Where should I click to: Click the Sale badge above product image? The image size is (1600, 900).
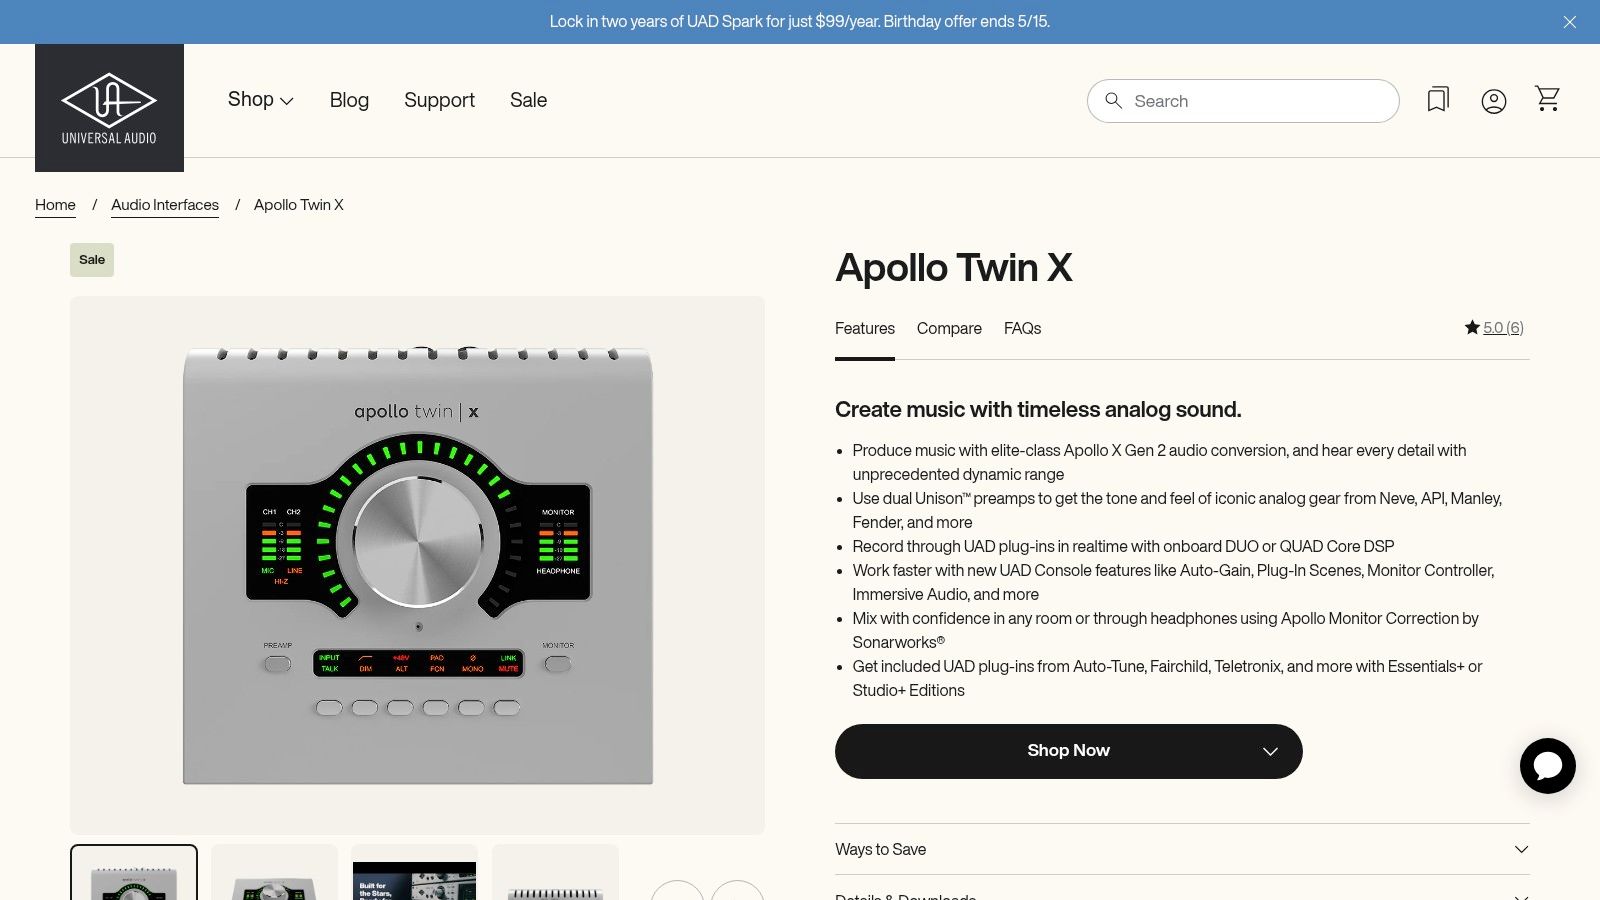click(92, 260)
